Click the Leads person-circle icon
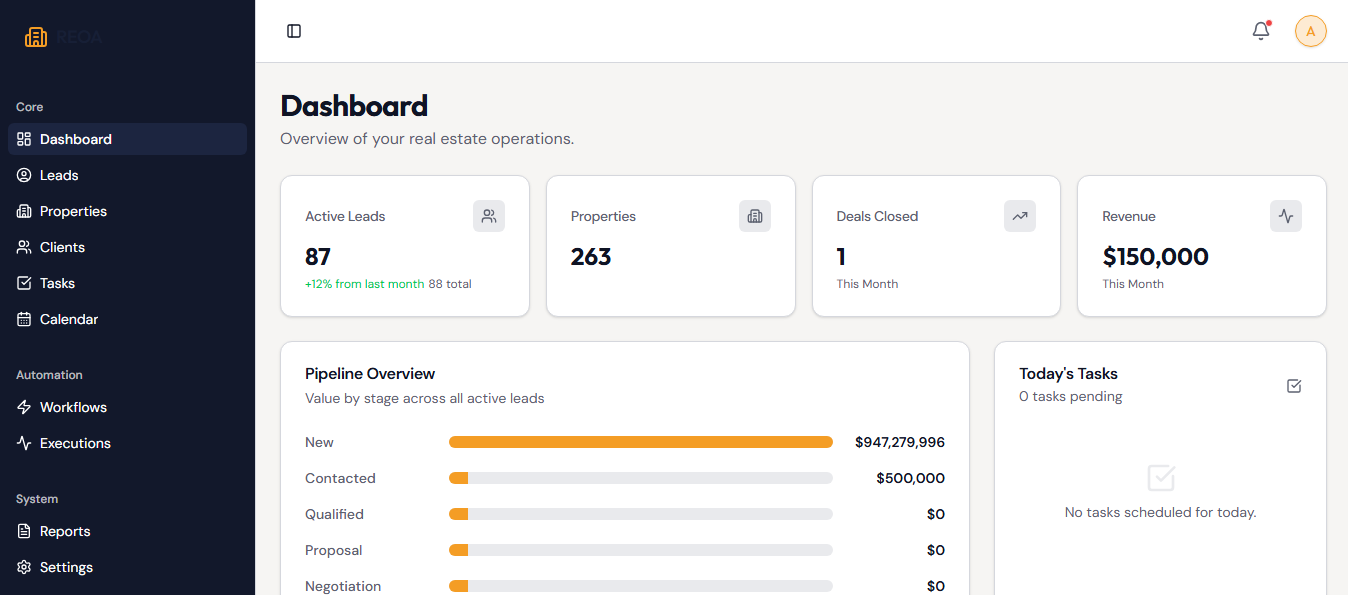This screenshot has height=595, width=1348. coord(24,175)
